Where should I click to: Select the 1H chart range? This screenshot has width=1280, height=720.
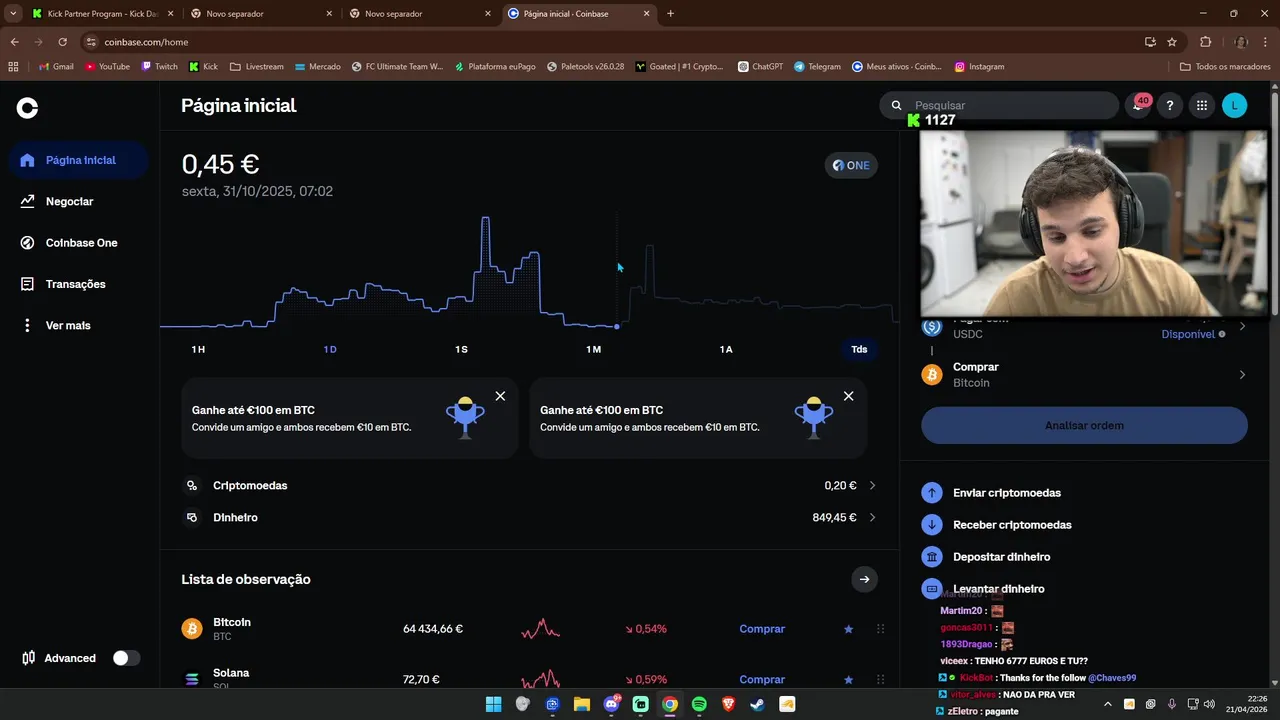198,349
